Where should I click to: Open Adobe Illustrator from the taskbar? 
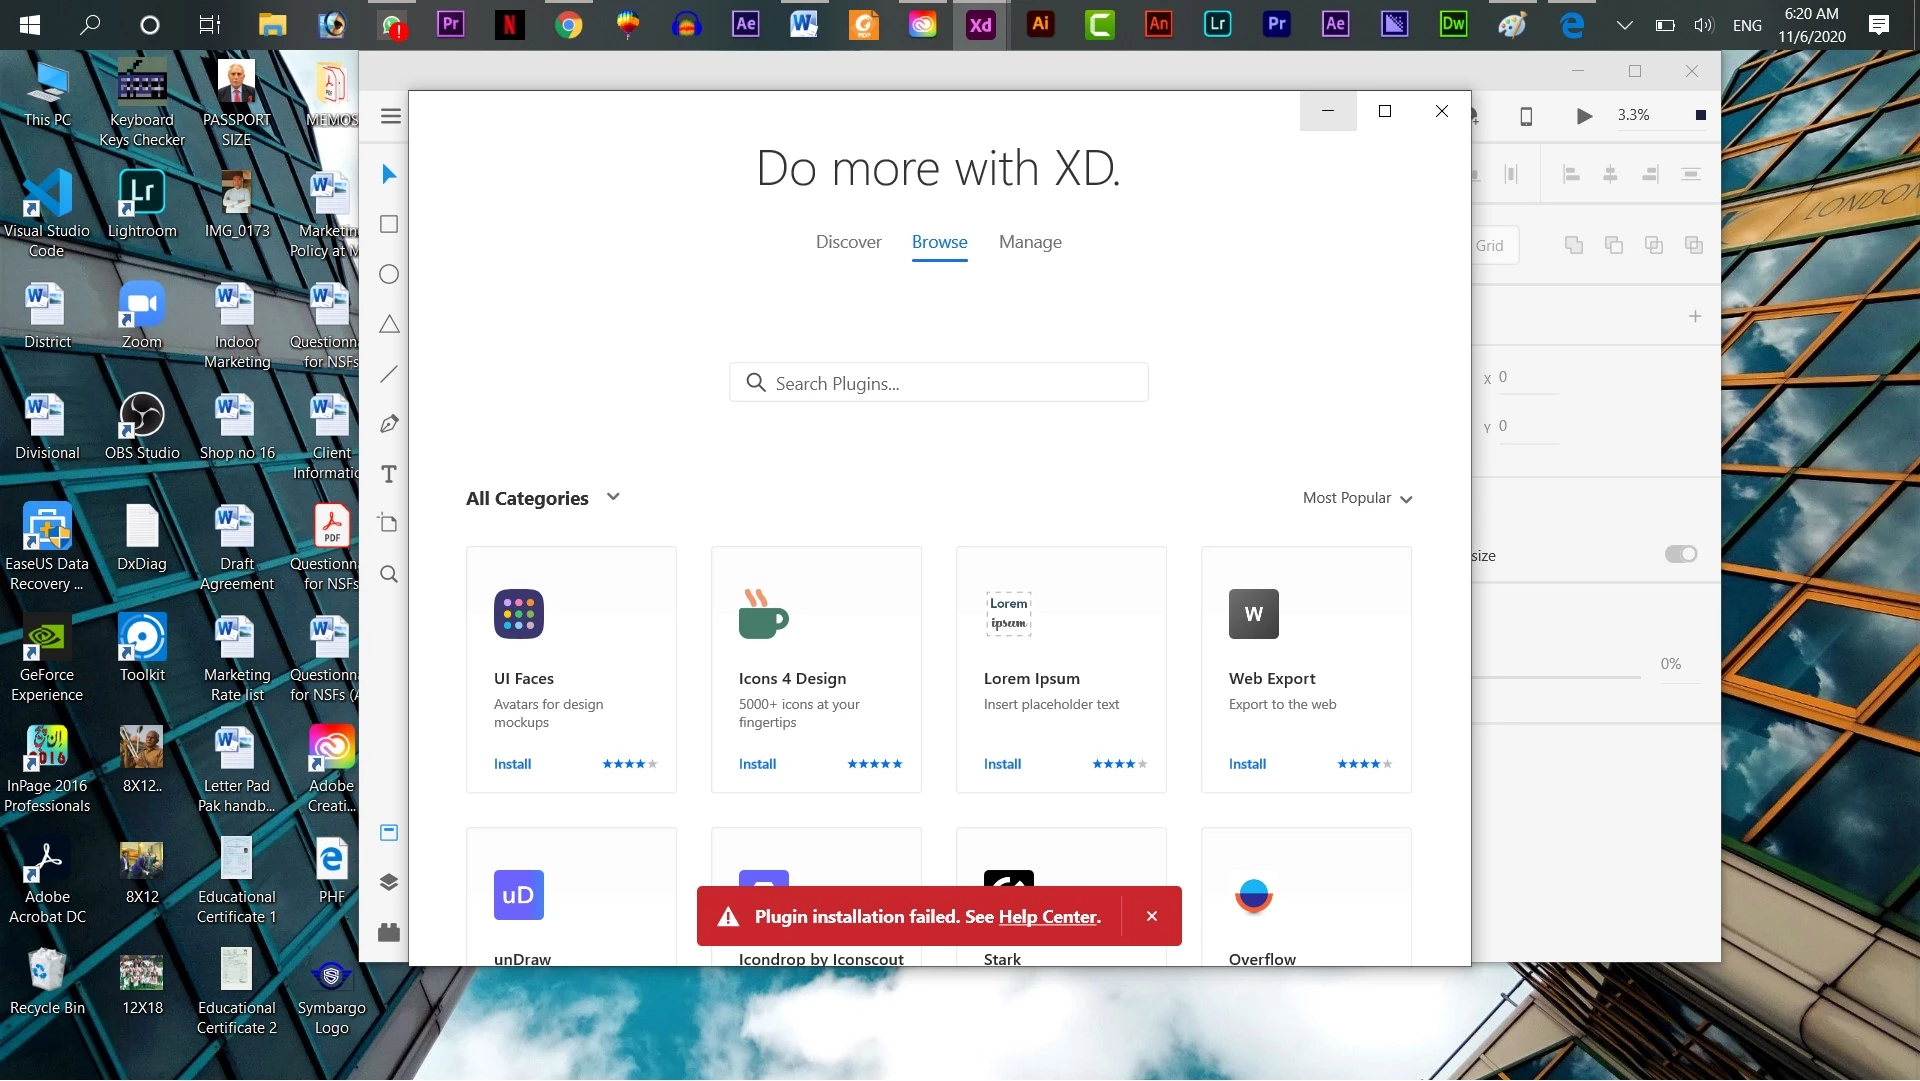(x=1040, y=24)
